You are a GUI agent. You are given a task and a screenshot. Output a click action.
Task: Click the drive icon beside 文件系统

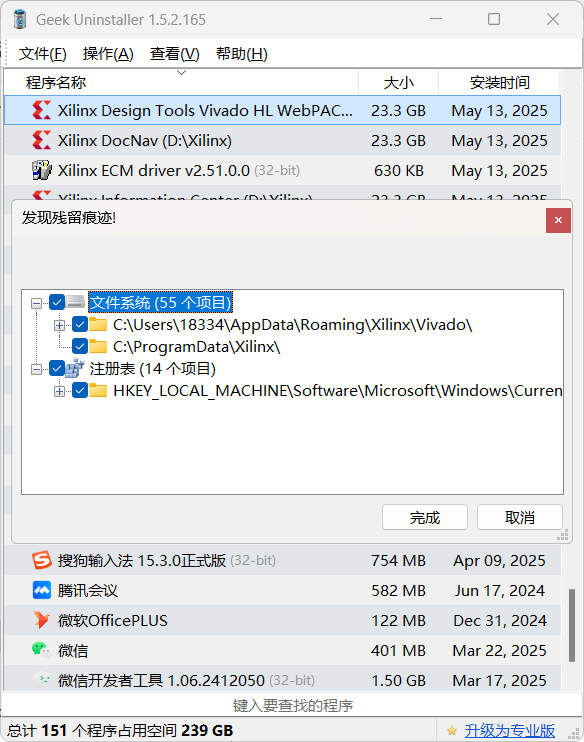coord(76,302)
